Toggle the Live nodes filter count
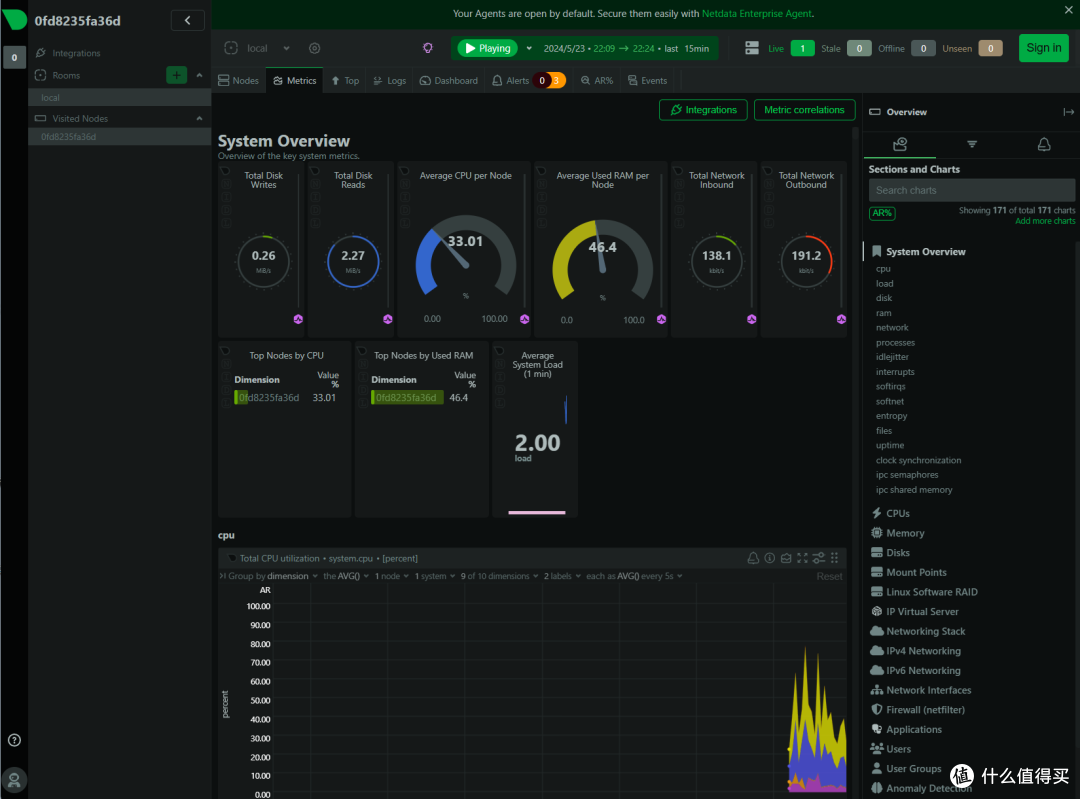This screenshot has height=799, width=1080. [802, 48]
